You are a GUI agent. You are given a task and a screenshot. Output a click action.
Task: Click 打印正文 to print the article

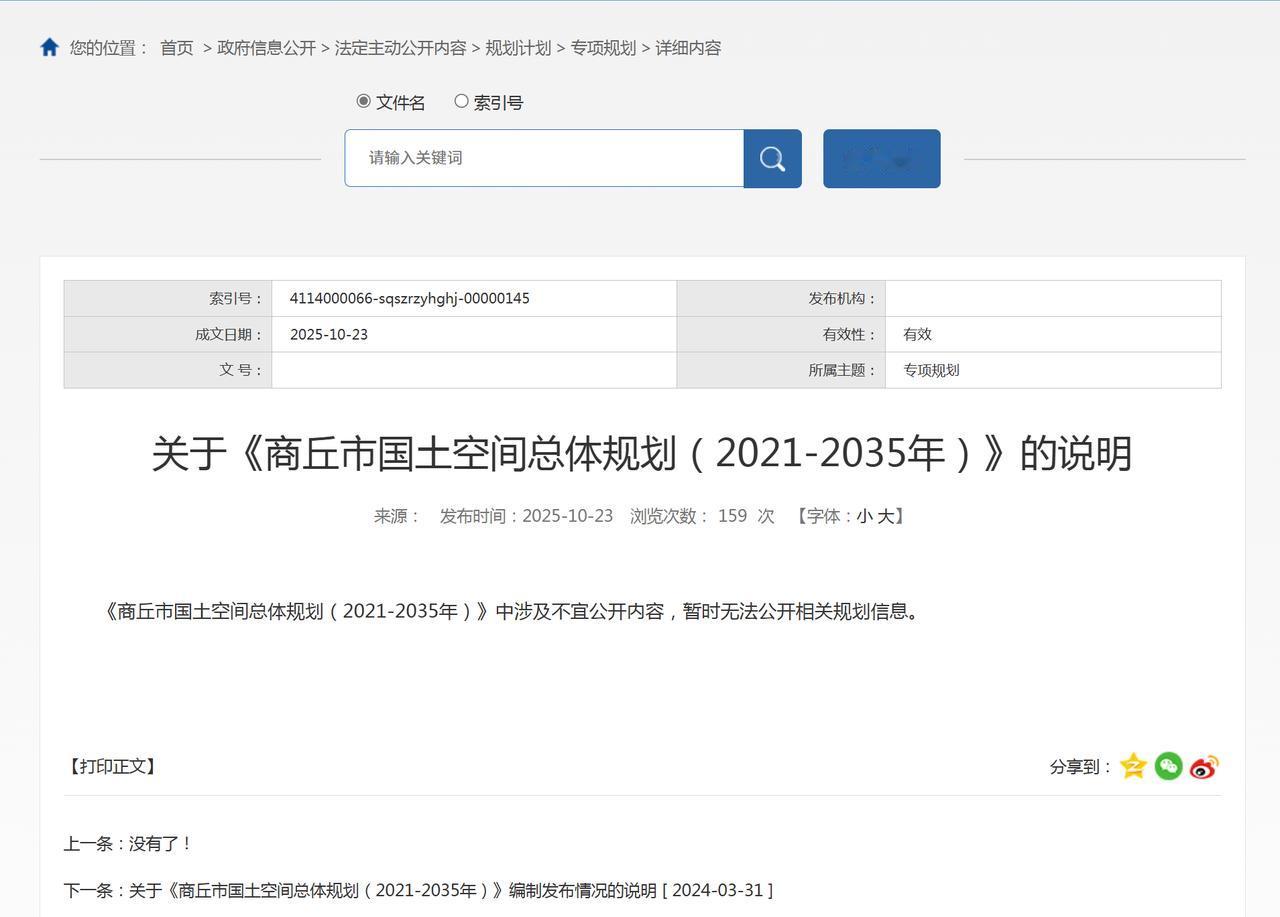click(112, 766)
